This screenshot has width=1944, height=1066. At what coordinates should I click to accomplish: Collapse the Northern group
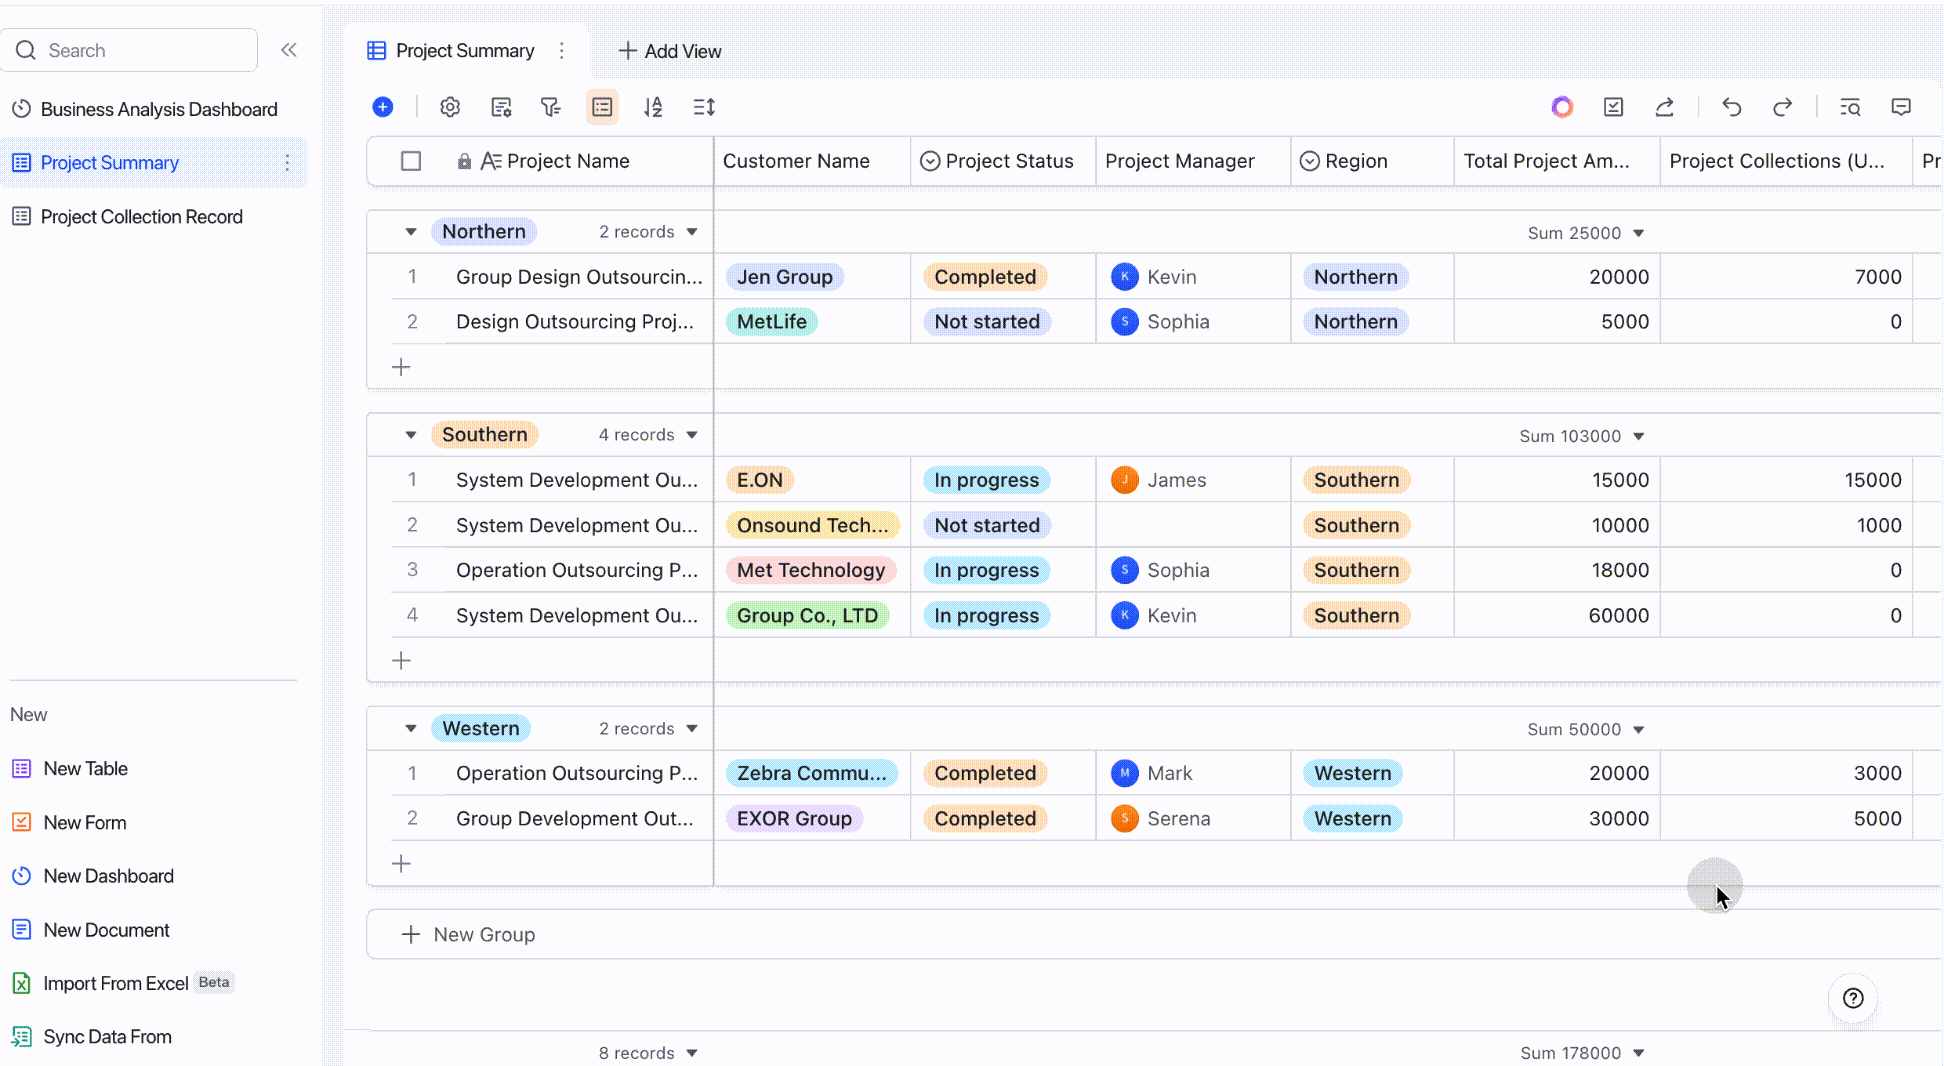[410, 231]
